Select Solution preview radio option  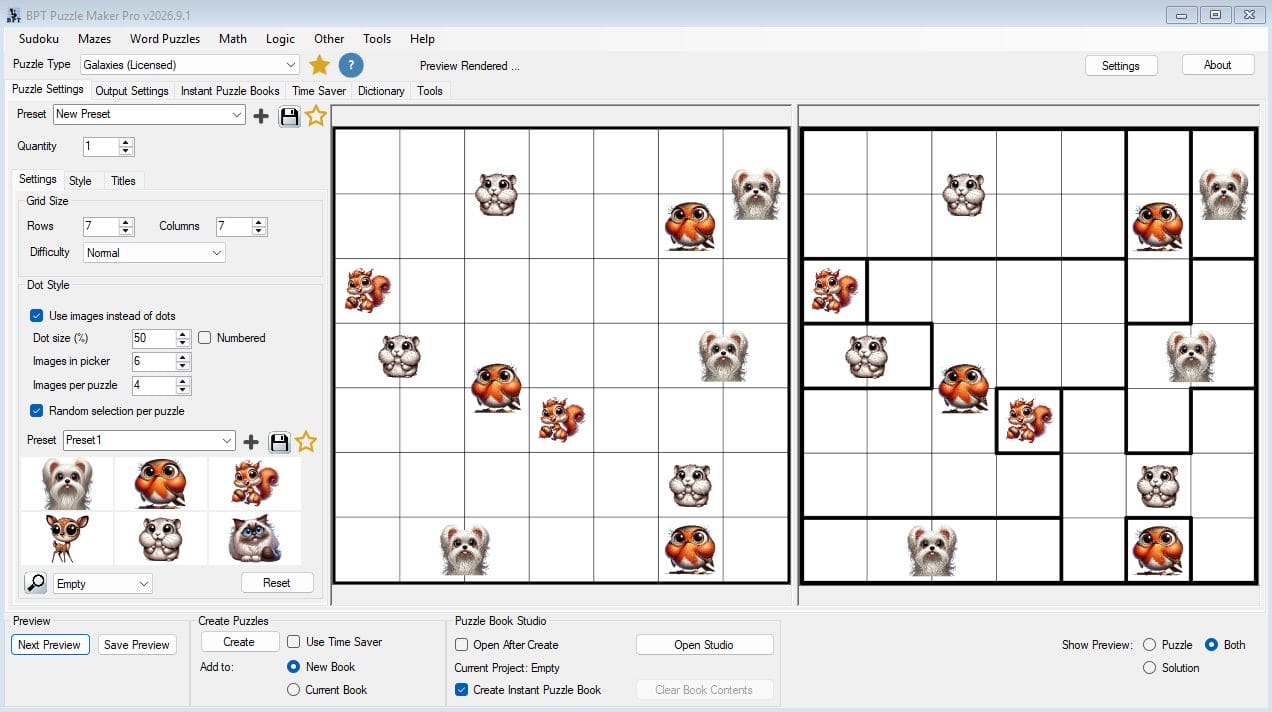click(x=1149, y=668)
